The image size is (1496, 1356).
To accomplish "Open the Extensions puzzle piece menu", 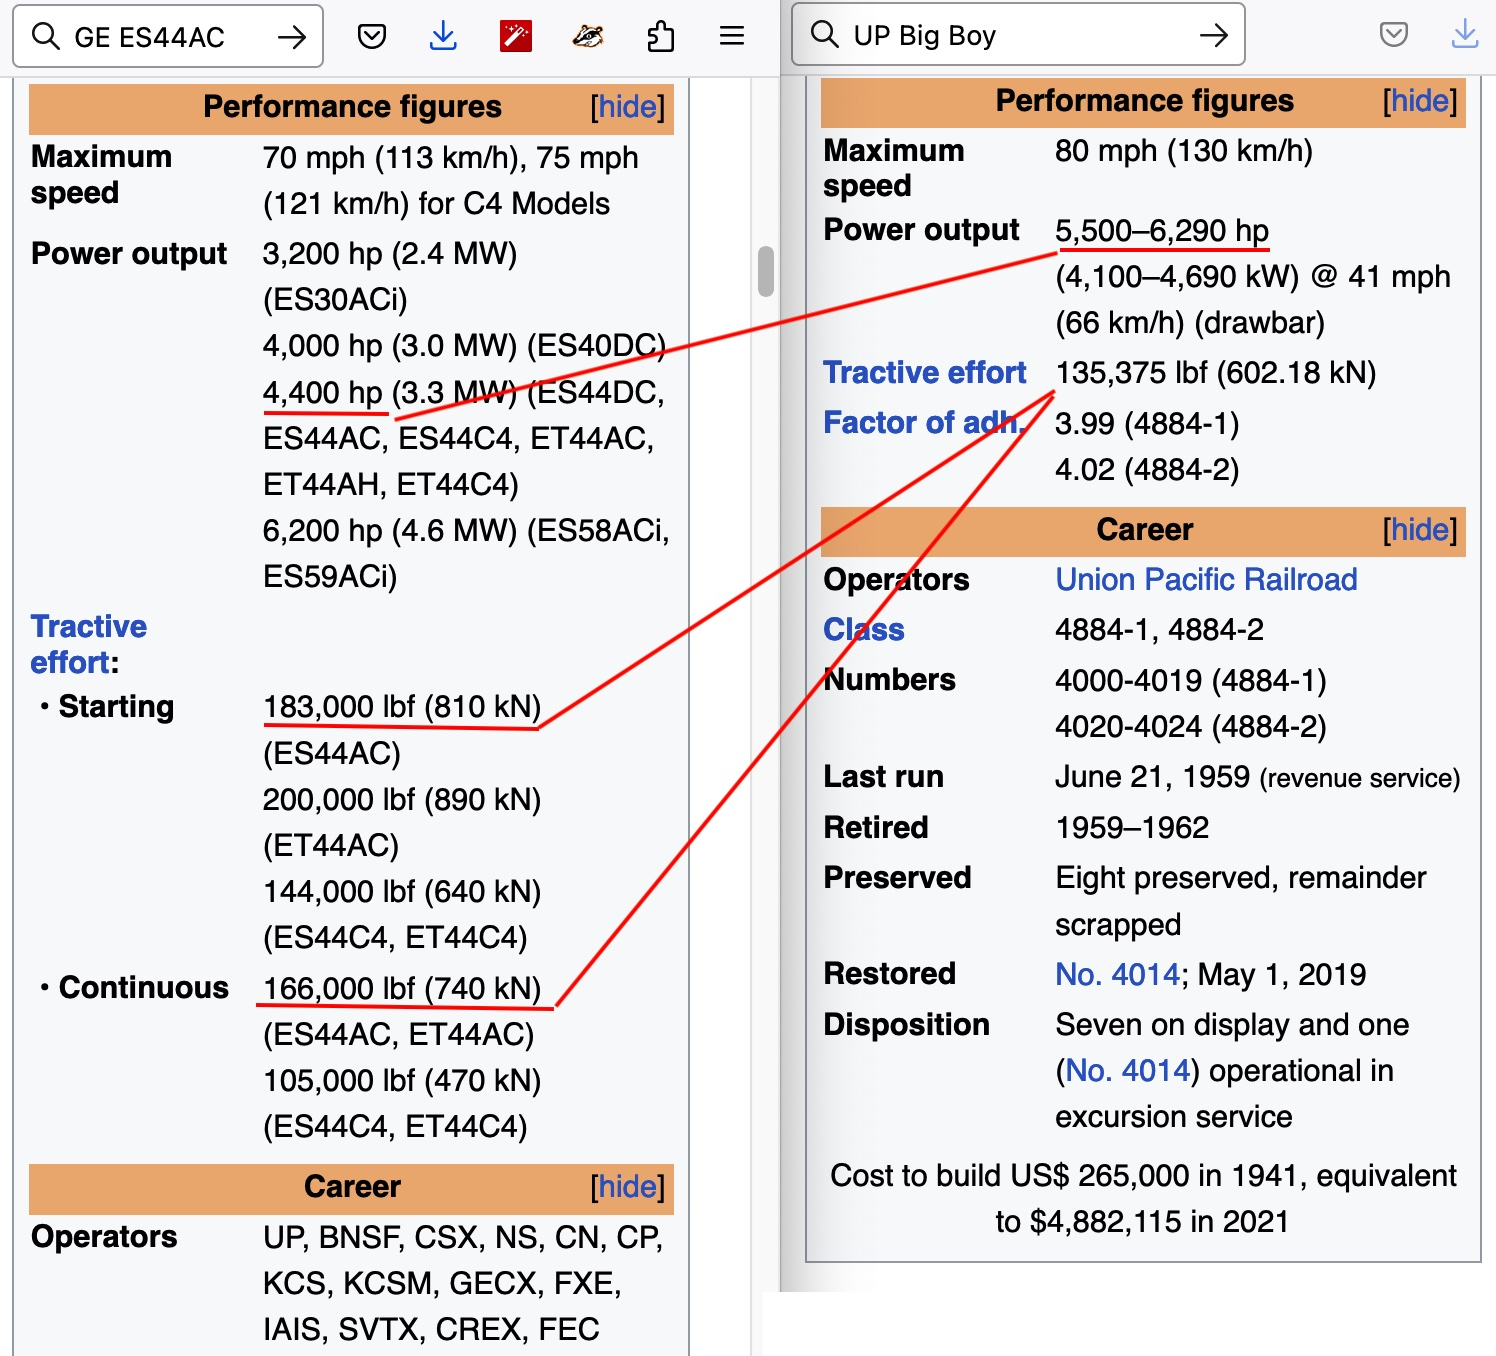I will (x=660, y=37).
